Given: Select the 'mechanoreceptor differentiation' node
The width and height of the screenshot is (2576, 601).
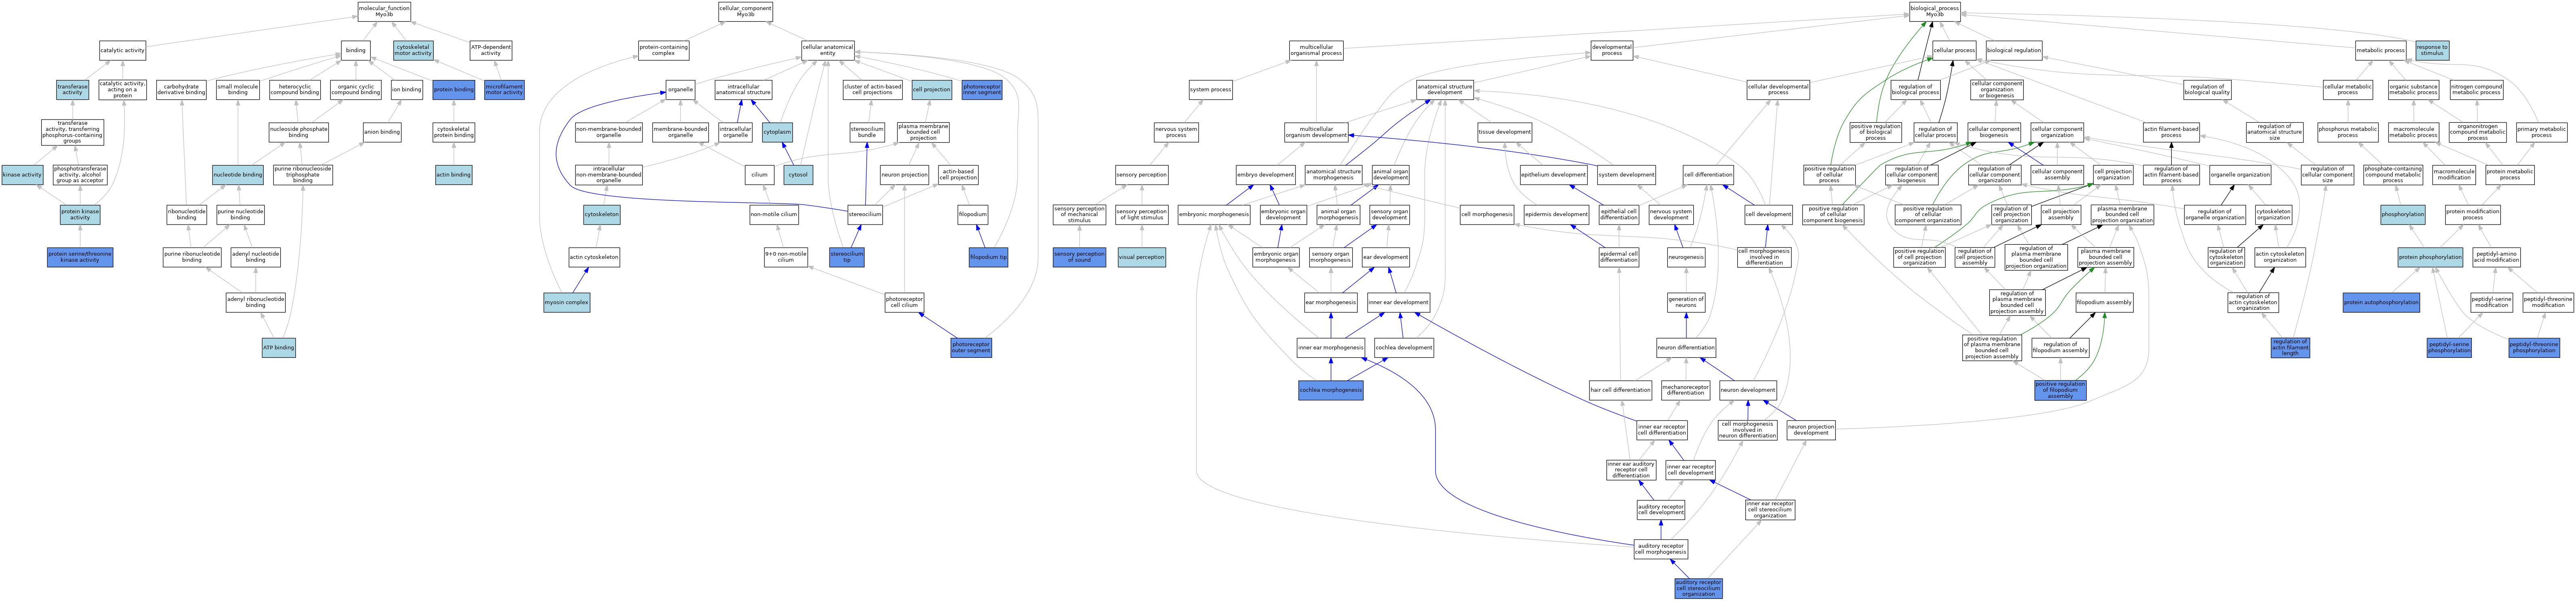Looking at the screenshot, I should coord(1686,390).
